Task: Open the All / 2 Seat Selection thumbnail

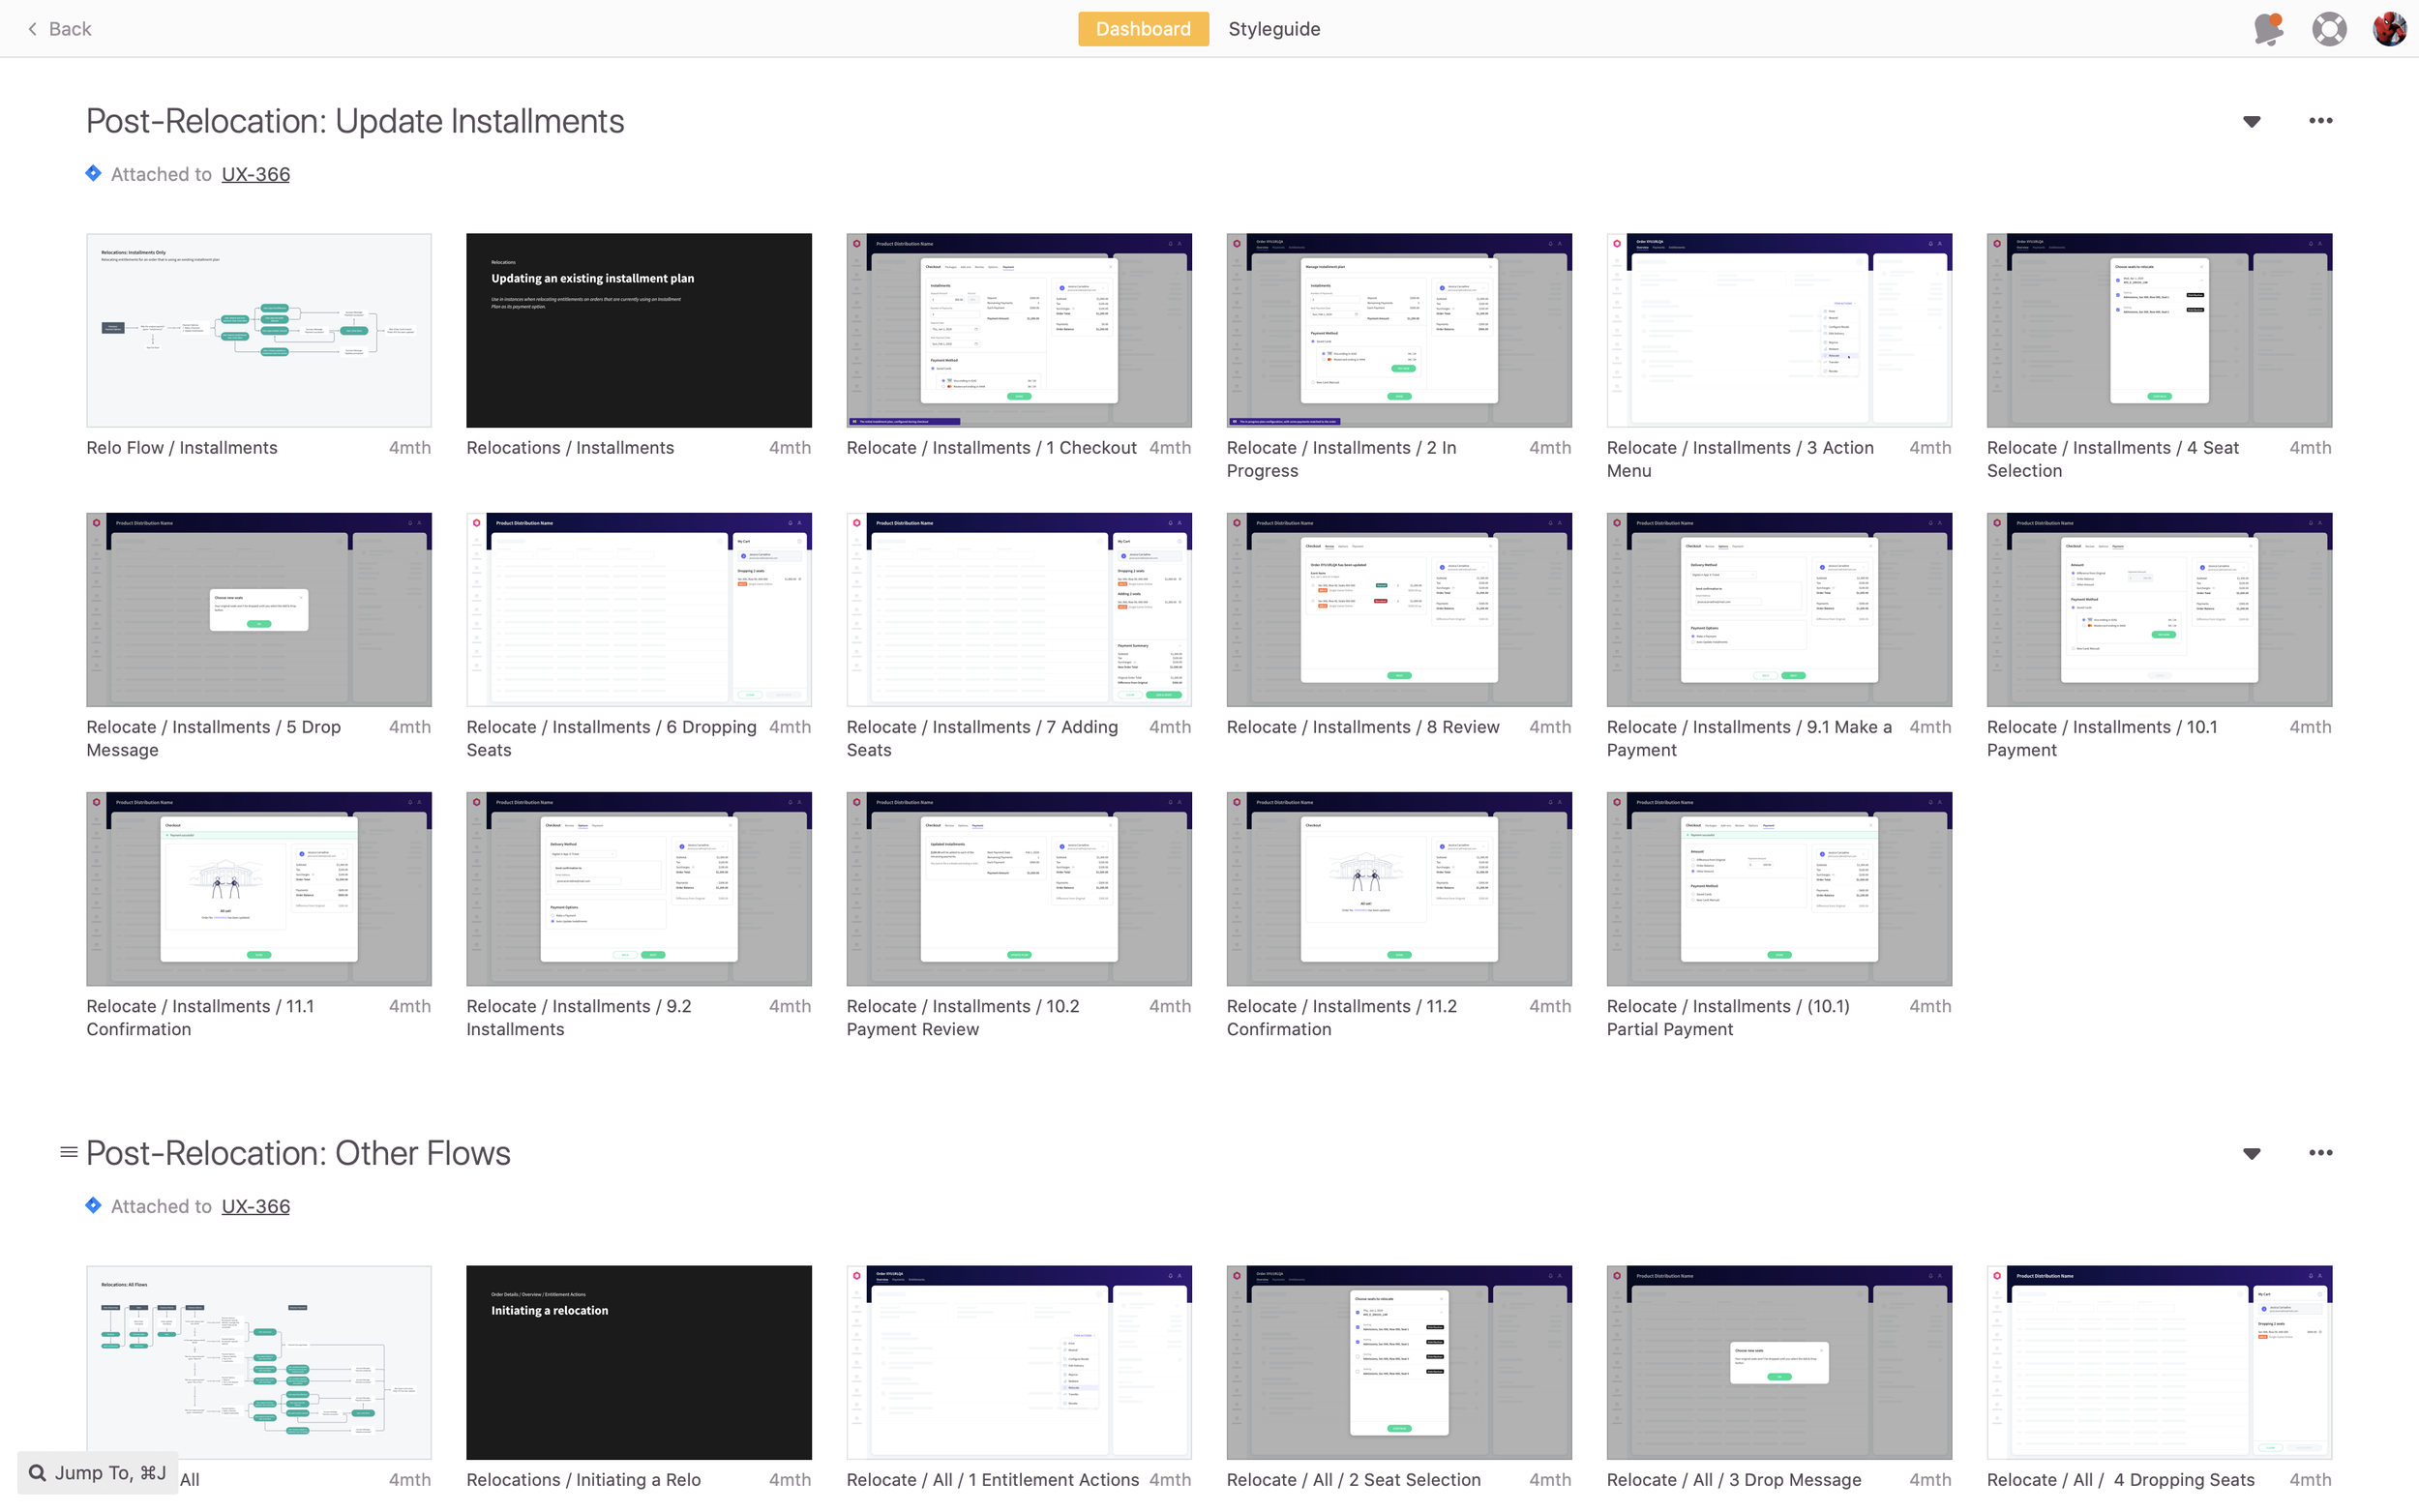Action: point(1399,1362)
